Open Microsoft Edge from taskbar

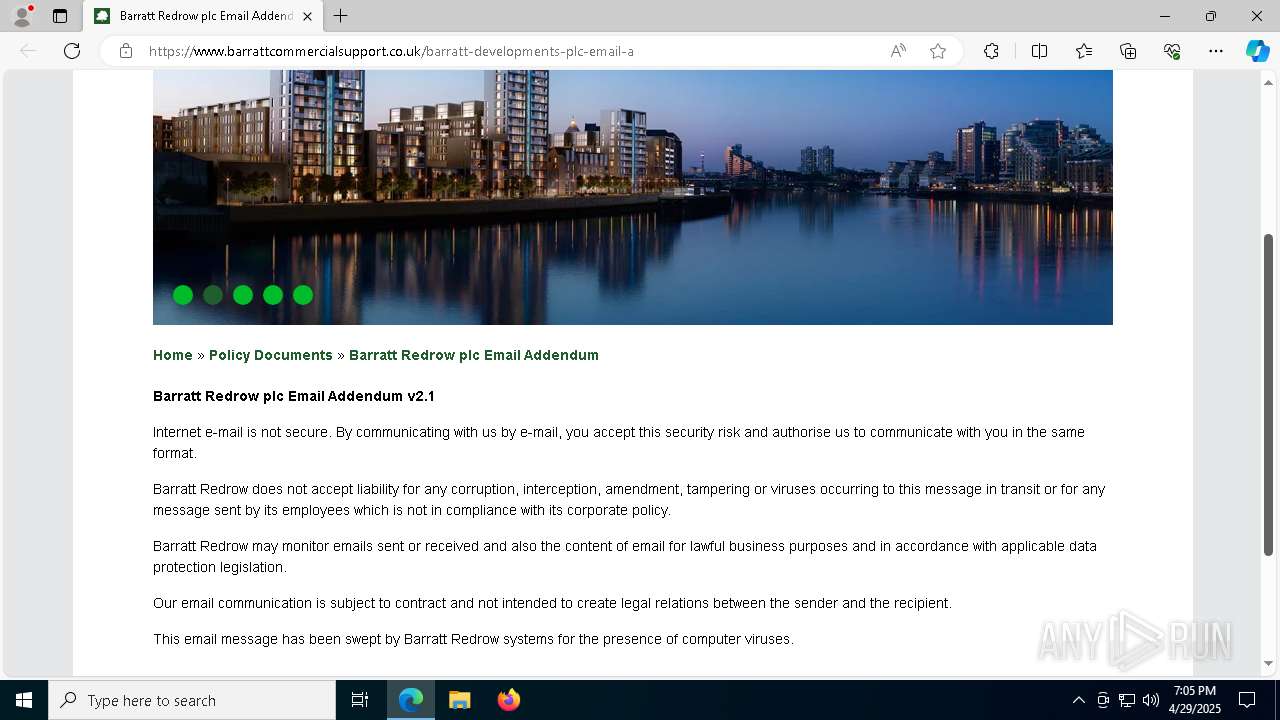coord(411,700)
